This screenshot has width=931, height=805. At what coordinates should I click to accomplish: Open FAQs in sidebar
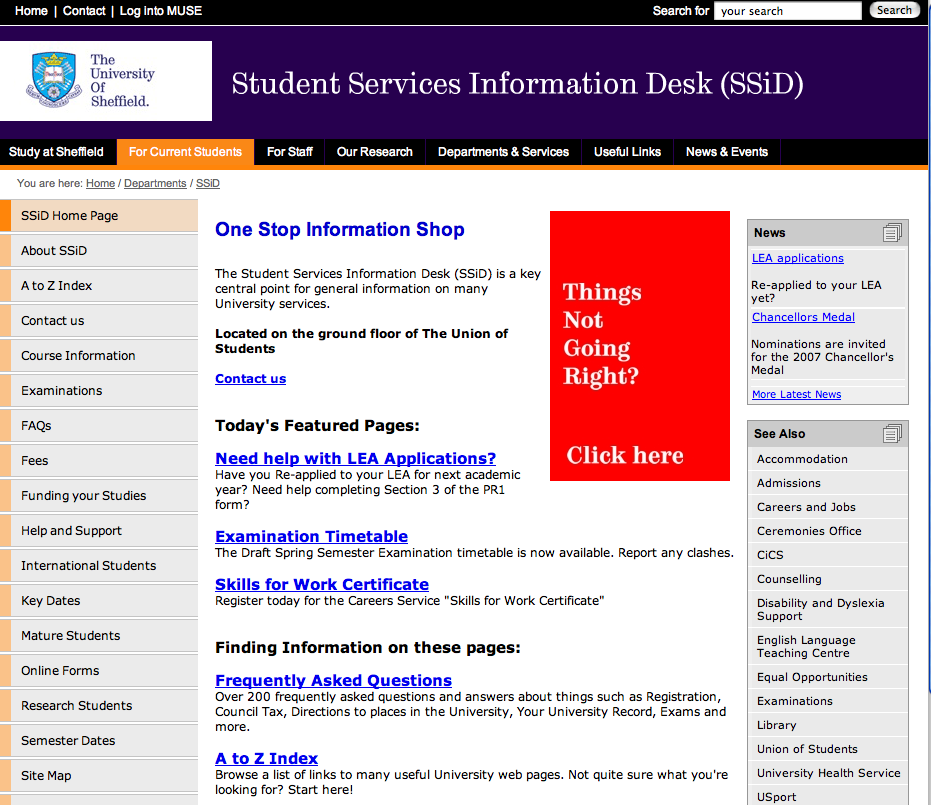(99, 426)
